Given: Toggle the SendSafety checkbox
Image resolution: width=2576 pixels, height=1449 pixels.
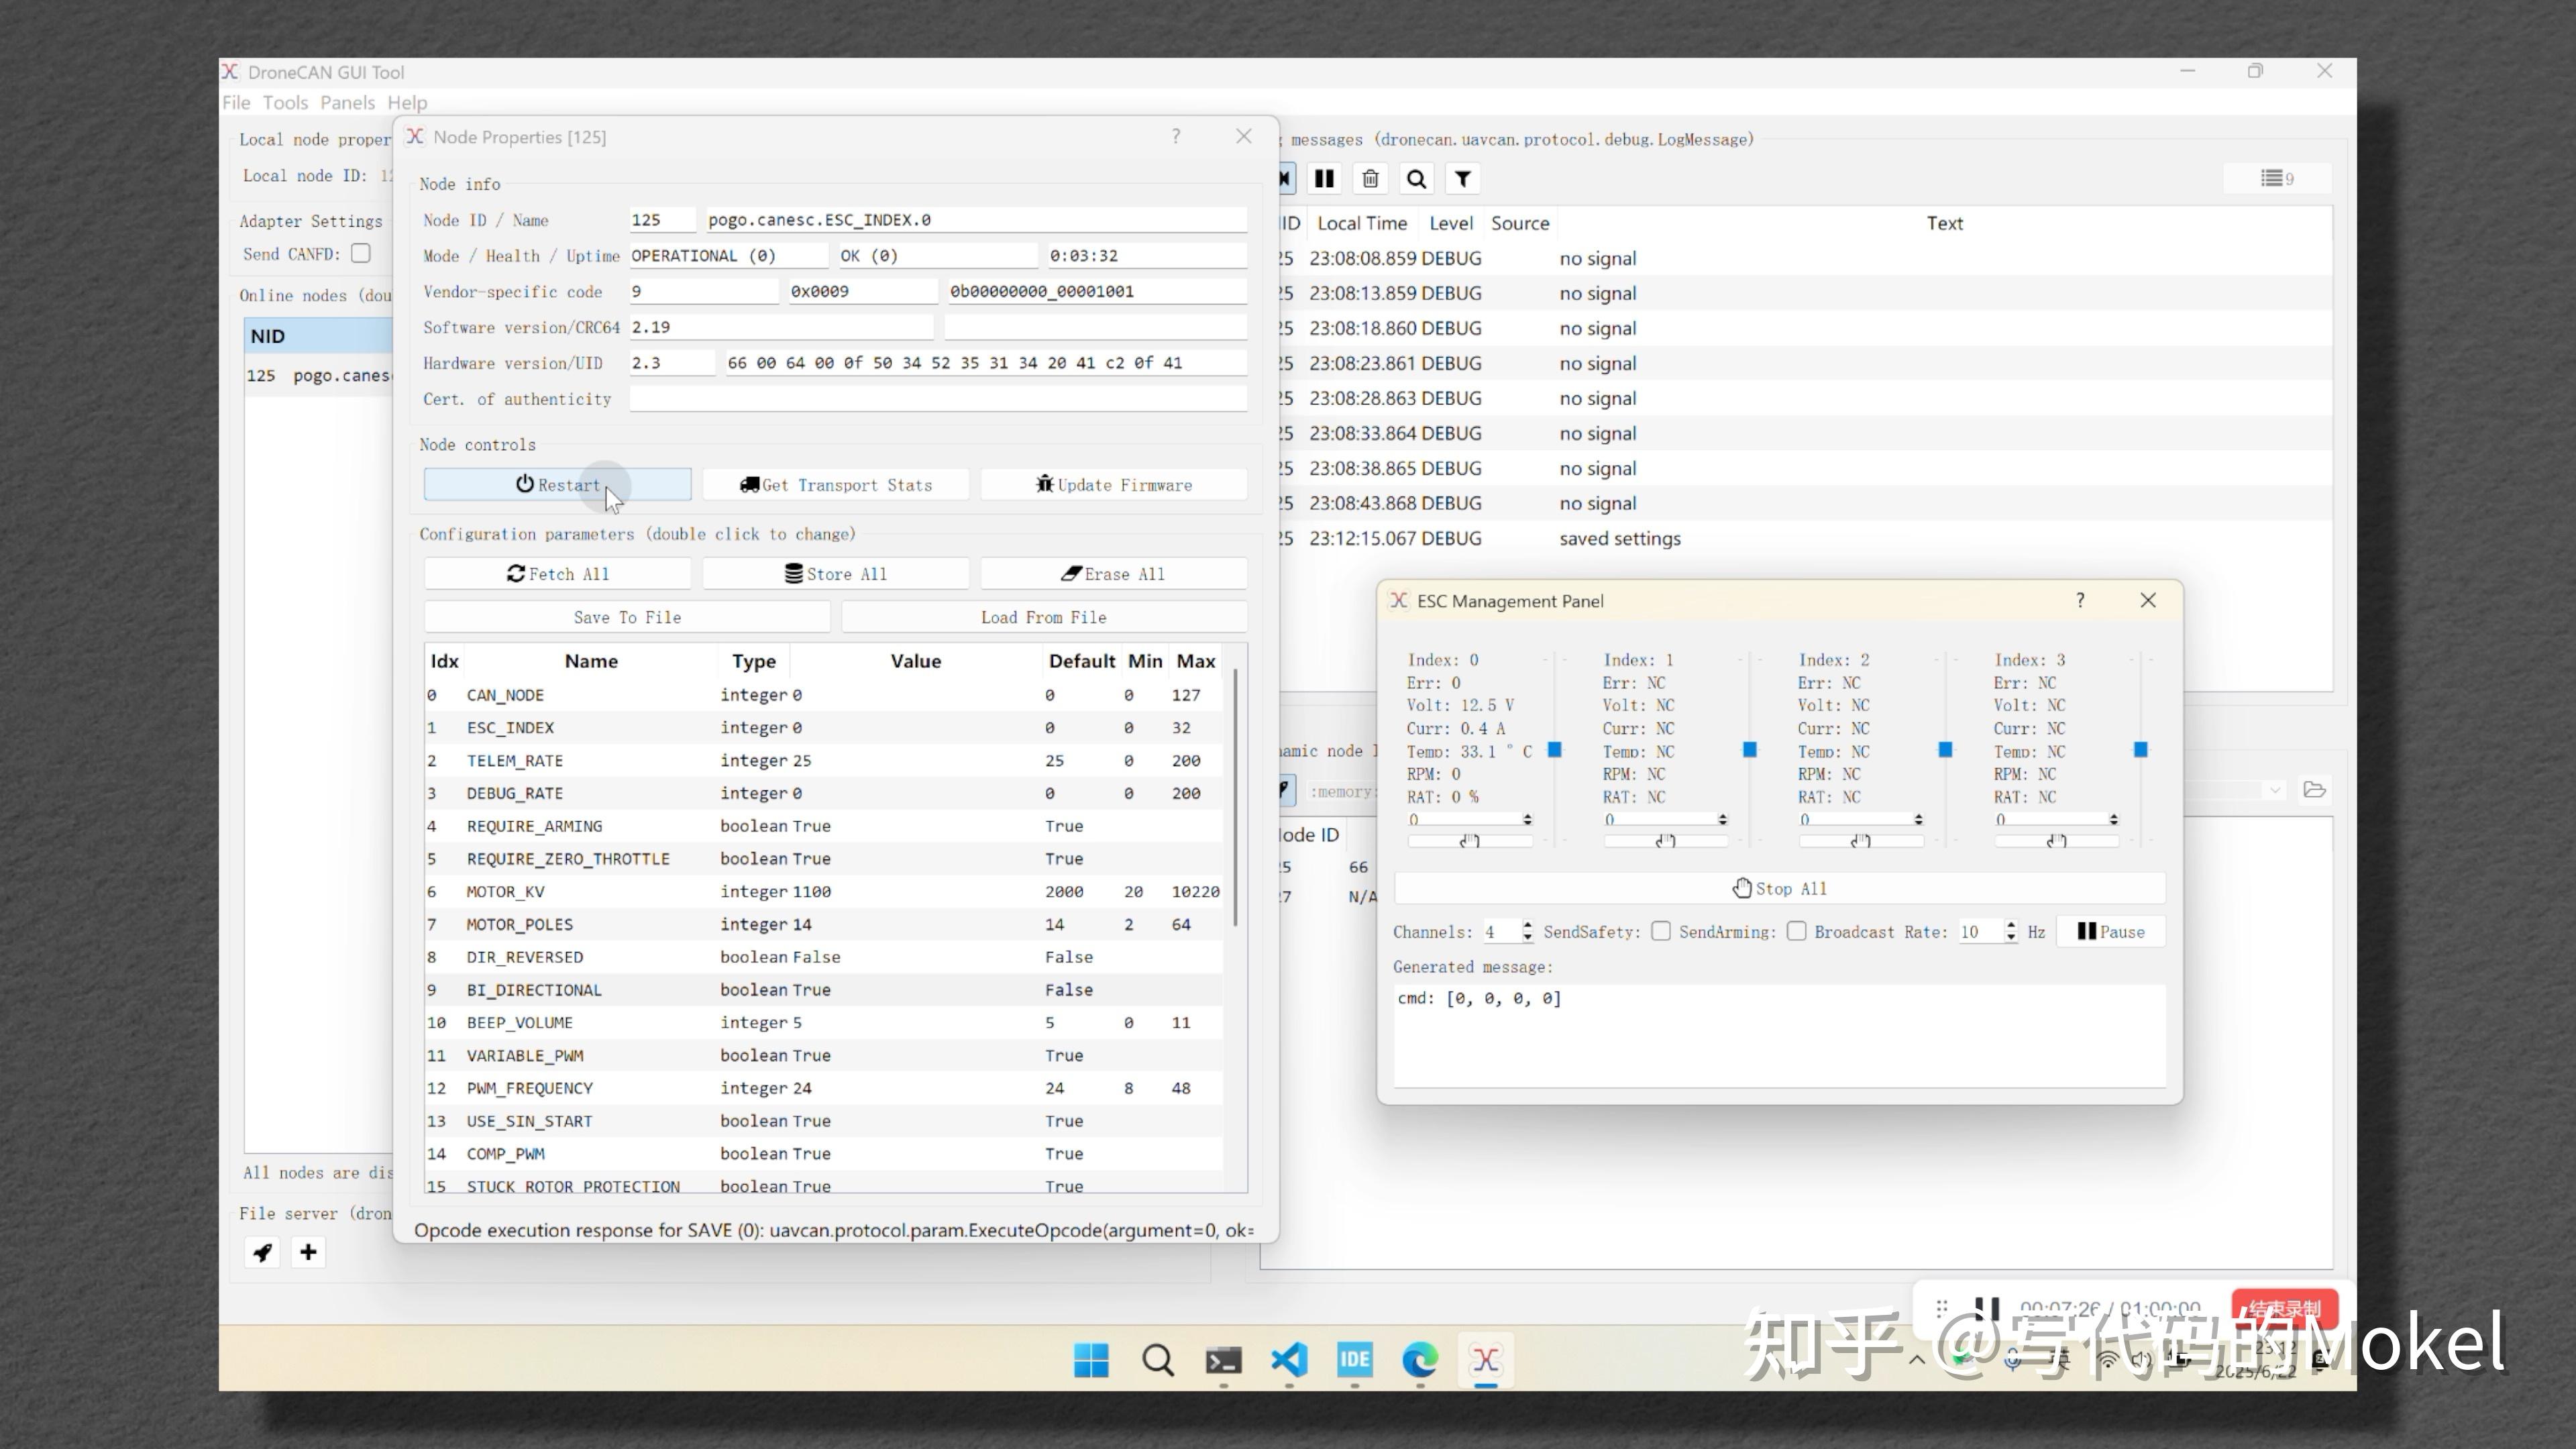Looking at the screenshot, I should pos(1661,932).
